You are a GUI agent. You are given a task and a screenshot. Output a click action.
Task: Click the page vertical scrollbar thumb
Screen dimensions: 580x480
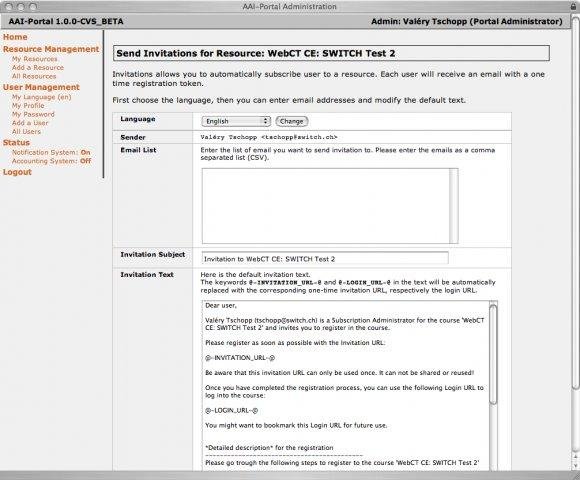575,202
